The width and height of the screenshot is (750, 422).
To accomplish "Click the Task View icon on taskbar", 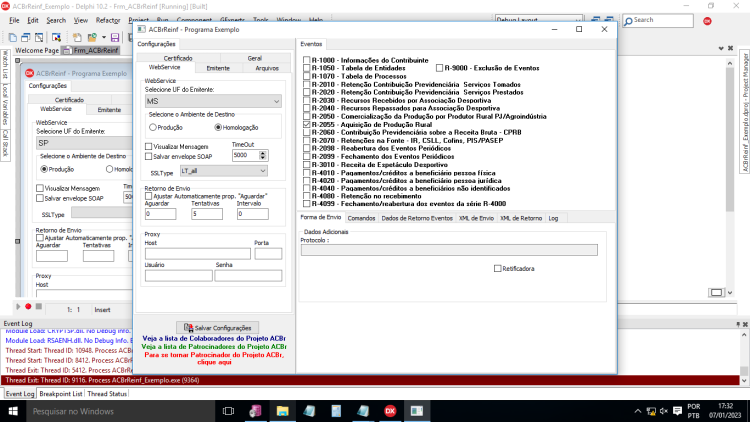I will (229, 411).
